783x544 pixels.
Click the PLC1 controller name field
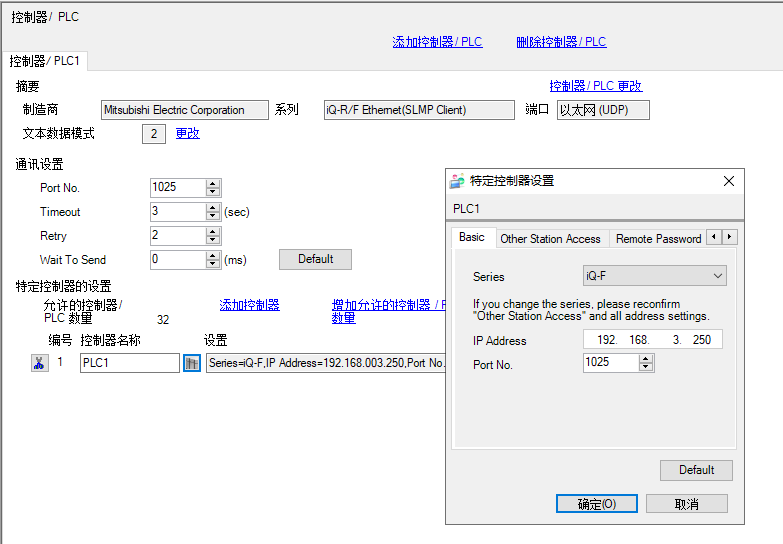(129, 363)
